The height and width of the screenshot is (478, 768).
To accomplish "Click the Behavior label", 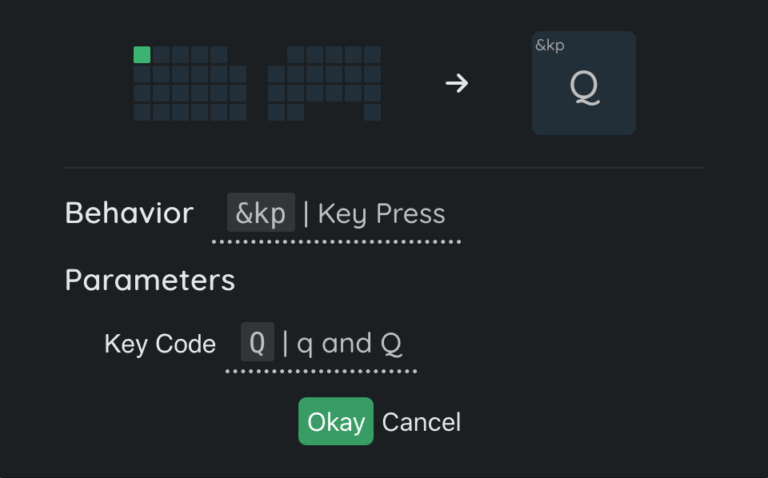I will tap(129, 213).
